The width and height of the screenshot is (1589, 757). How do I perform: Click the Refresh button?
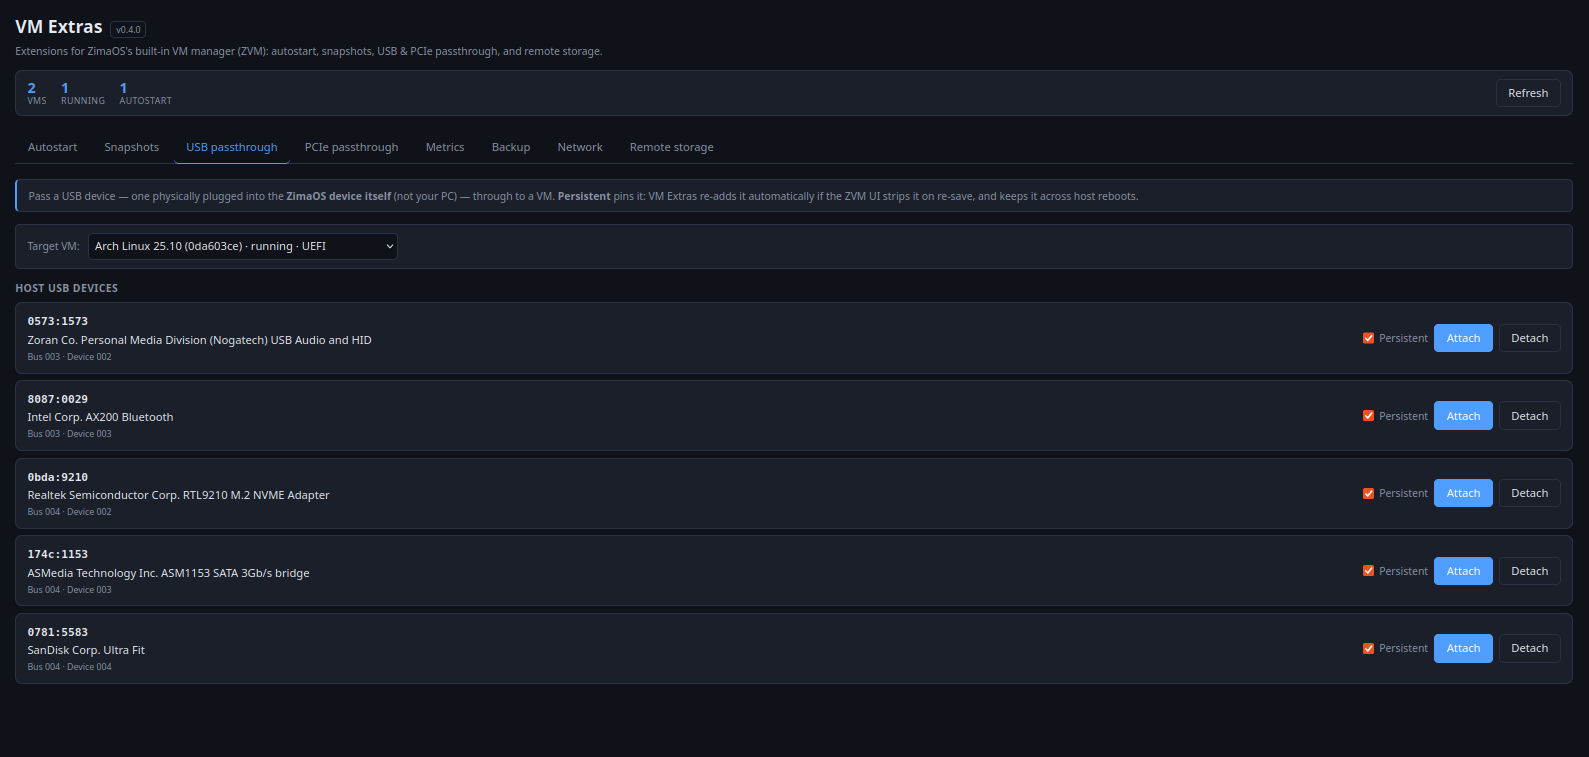click(1528, 93)
